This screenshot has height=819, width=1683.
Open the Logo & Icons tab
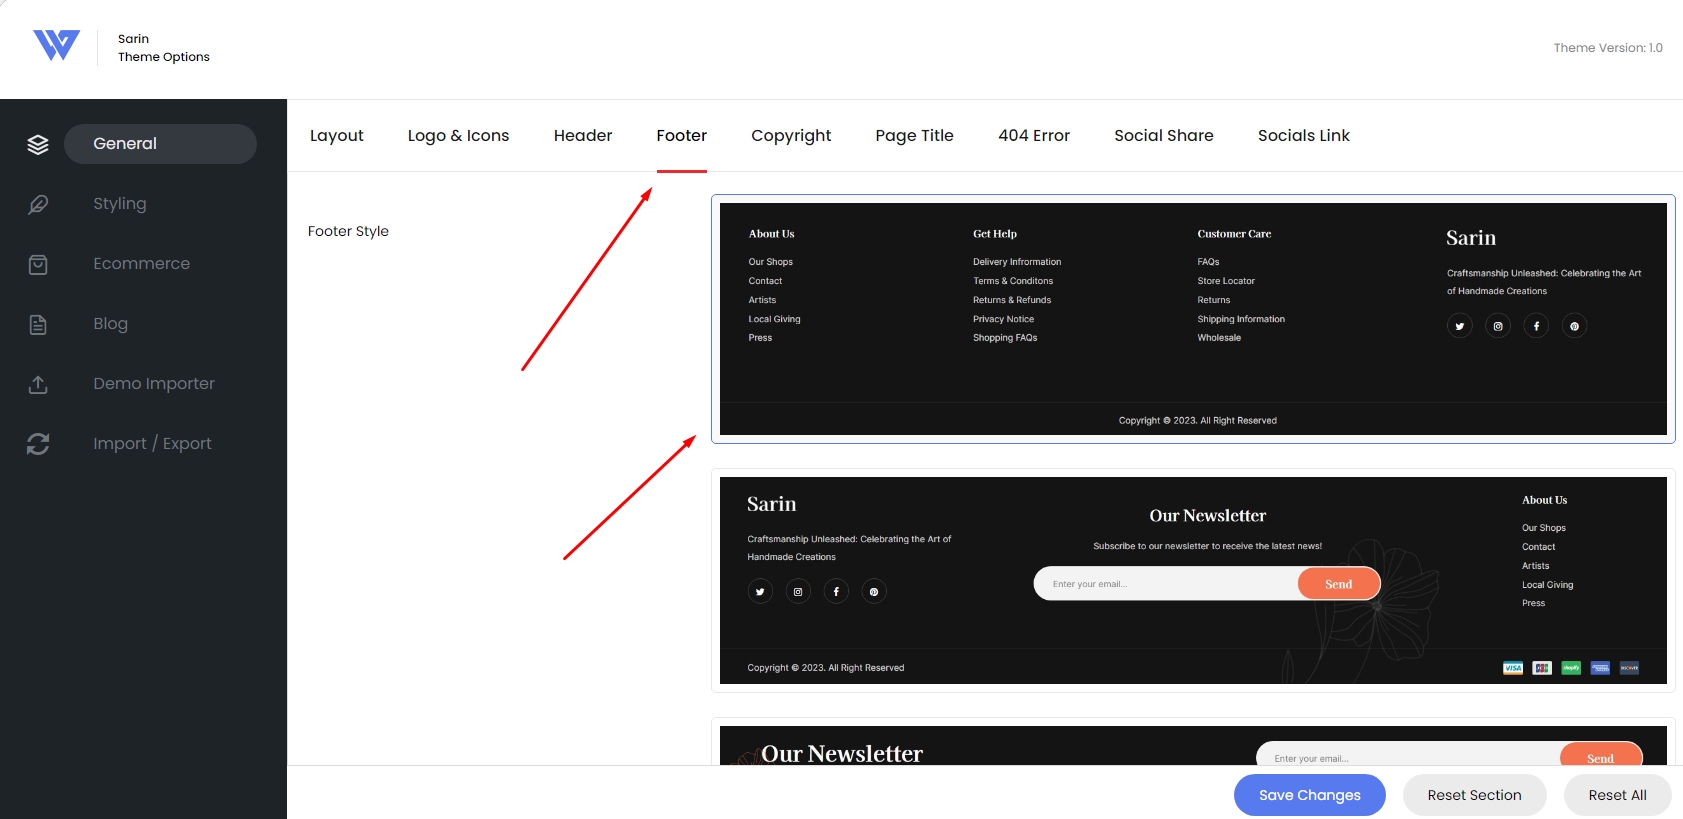click(x=458, y=136)
